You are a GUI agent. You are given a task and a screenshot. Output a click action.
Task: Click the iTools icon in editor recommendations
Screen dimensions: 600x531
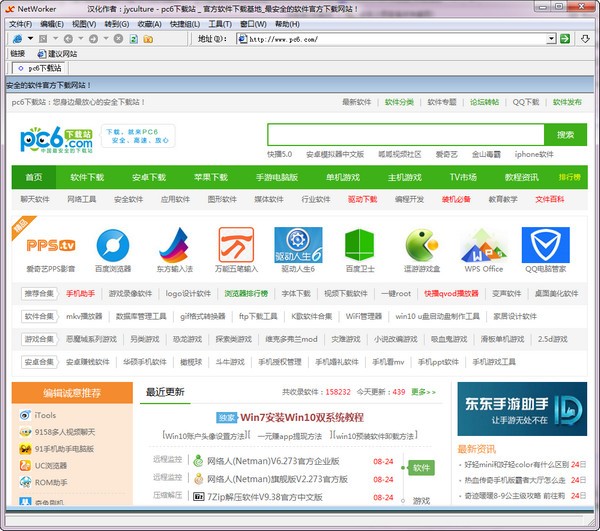[25, 415]
